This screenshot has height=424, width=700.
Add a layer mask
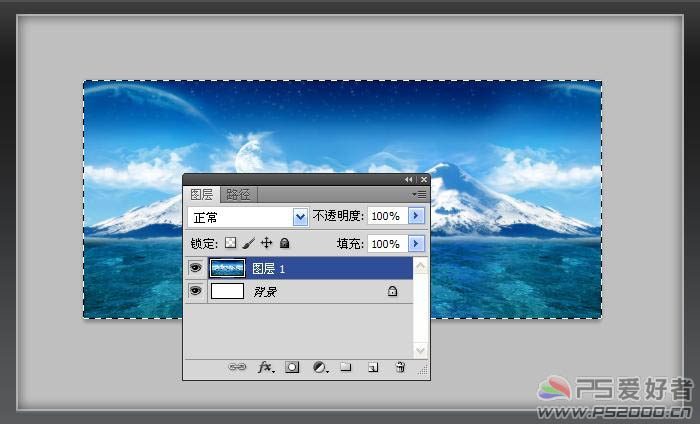(x=292, y=367)
